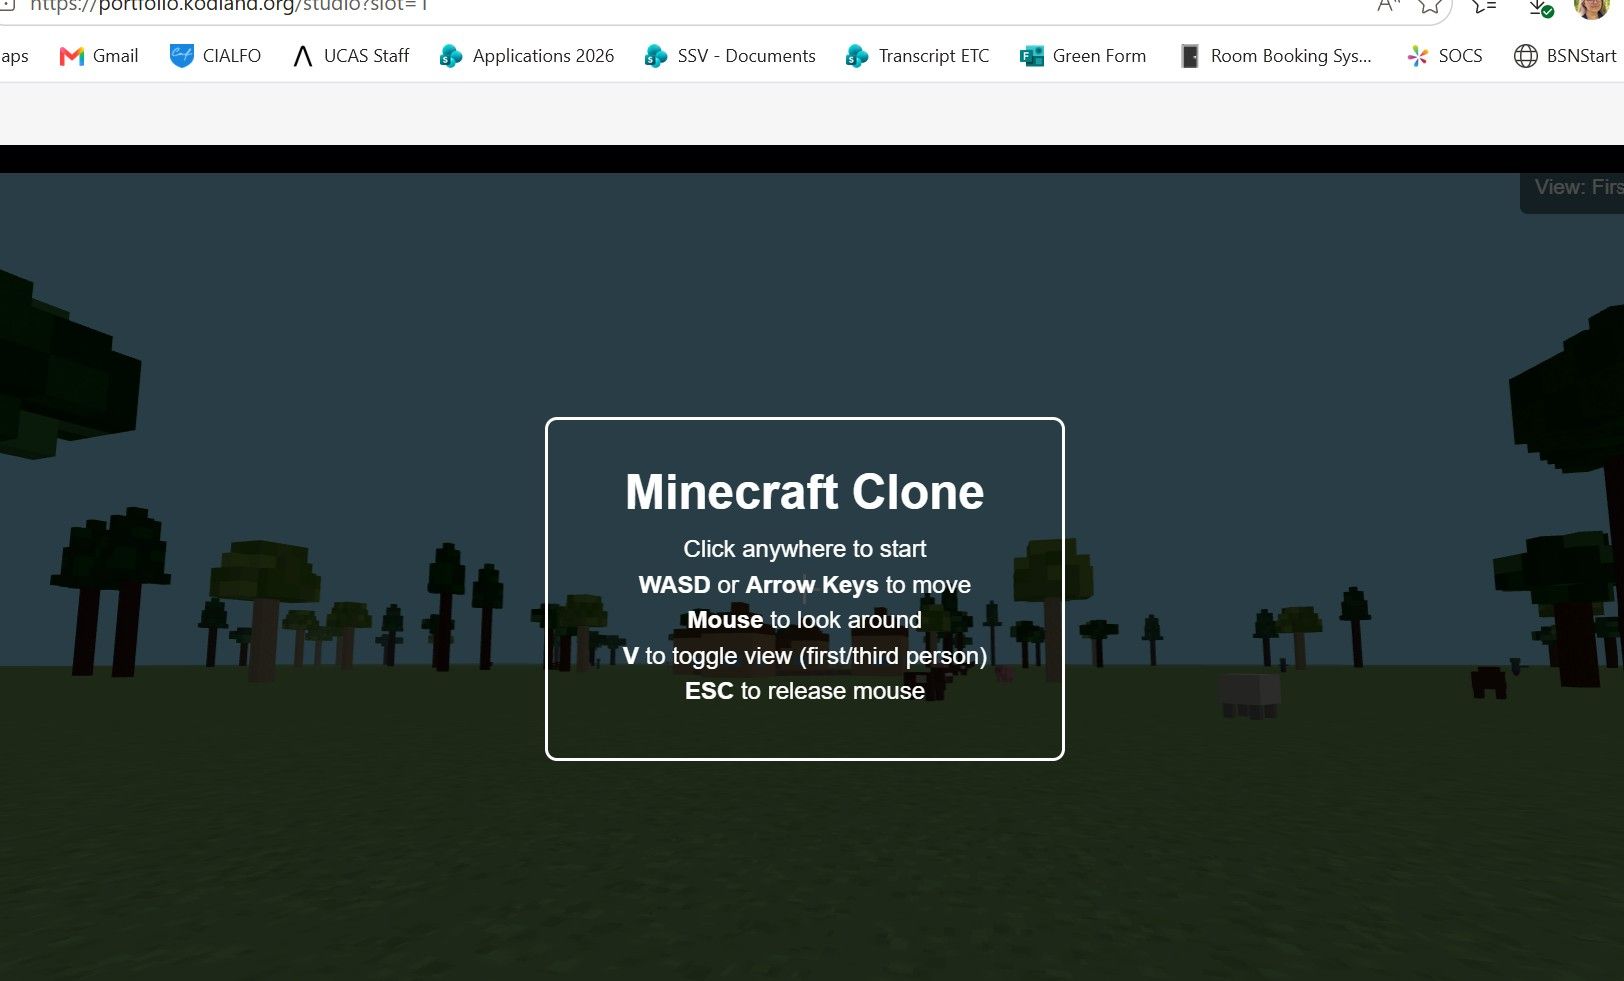Open the SOCS bookmark

coord(1445,56)
